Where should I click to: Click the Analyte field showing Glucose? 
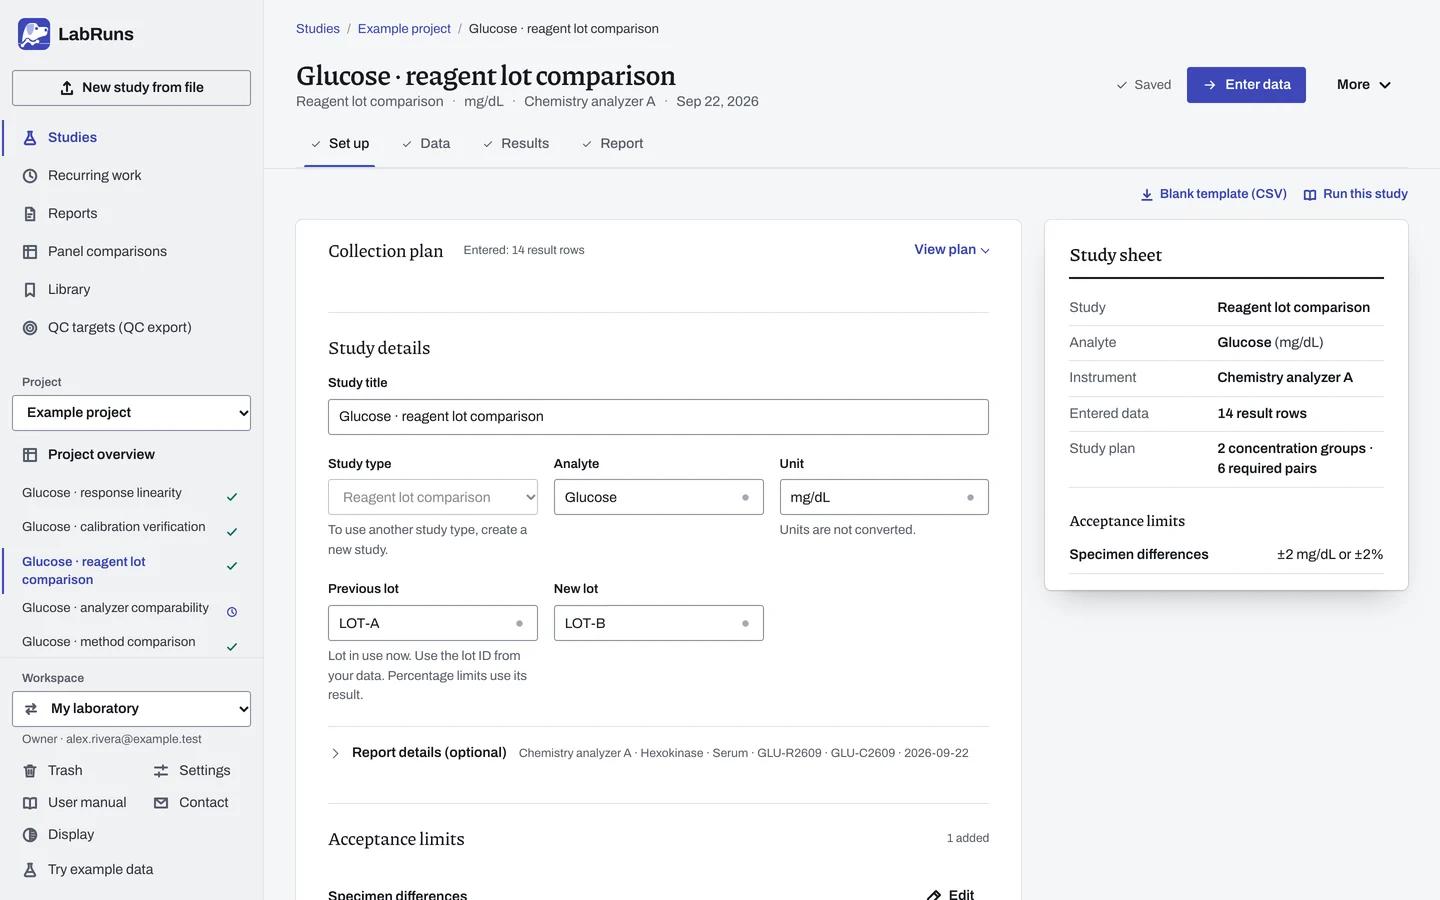[x=659, y=497]
